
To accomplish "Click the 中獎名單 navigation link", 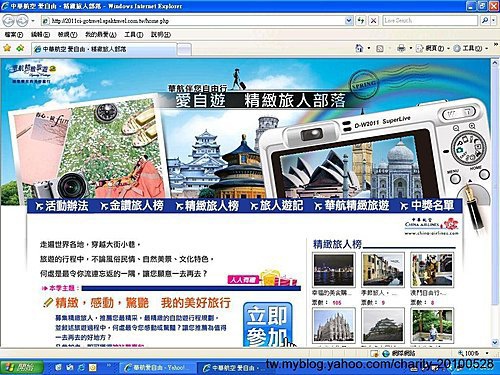I will [427, 206].
